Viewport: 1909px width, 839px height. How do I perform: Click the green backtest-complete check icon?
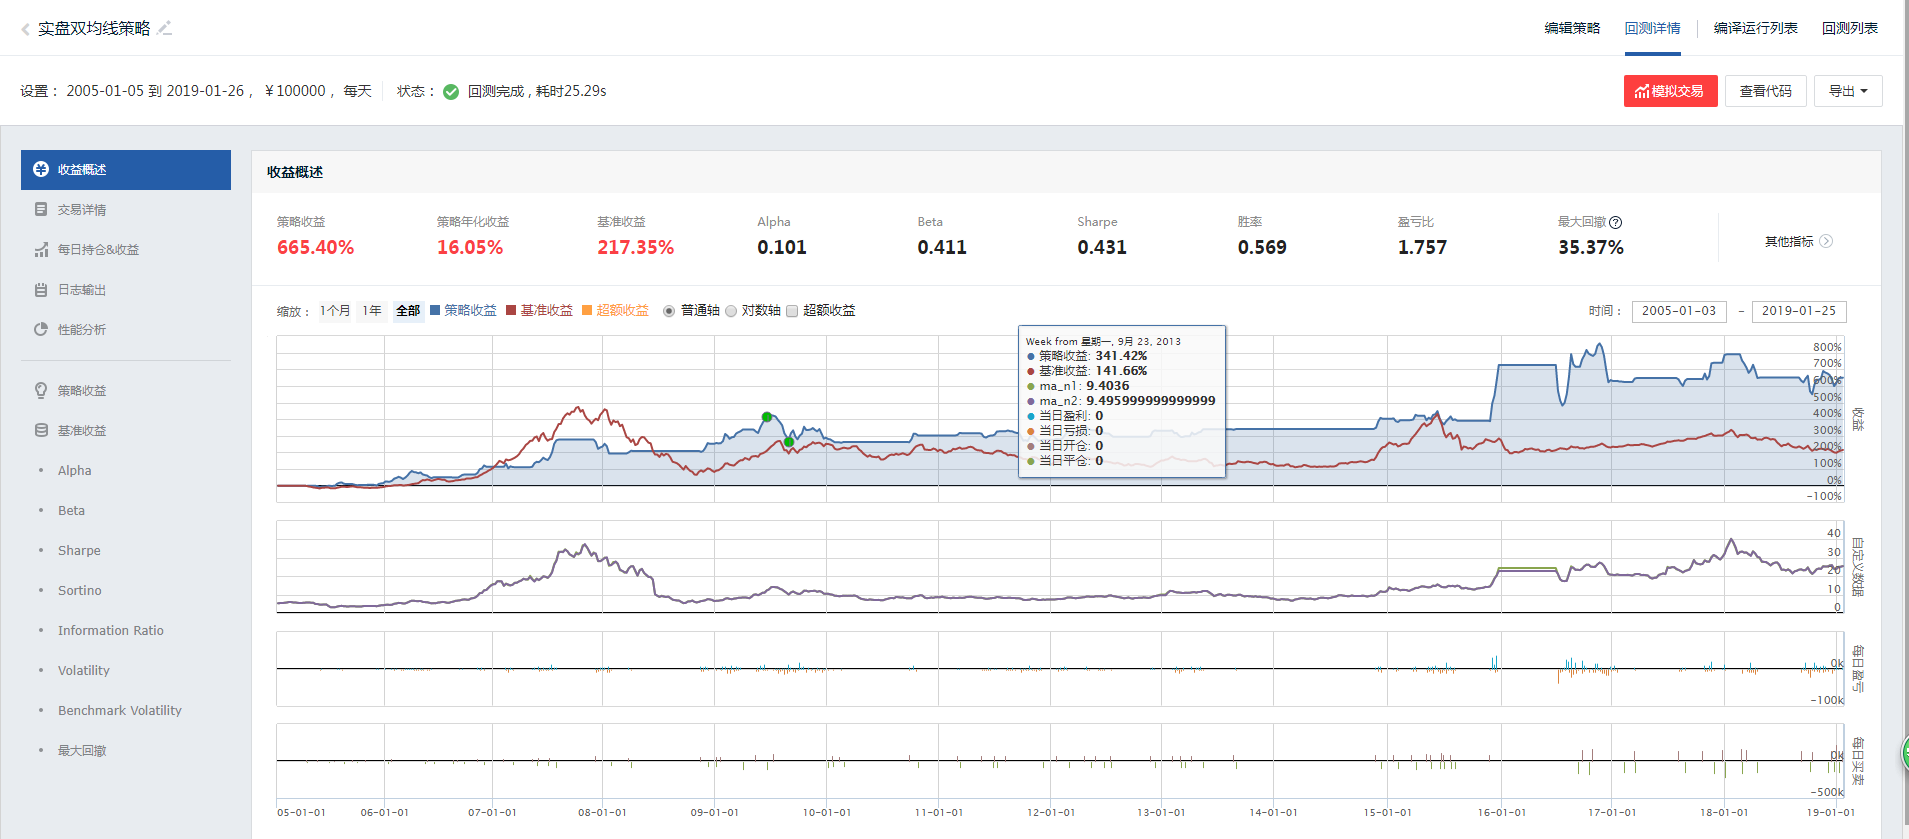[x=451, y=92]
